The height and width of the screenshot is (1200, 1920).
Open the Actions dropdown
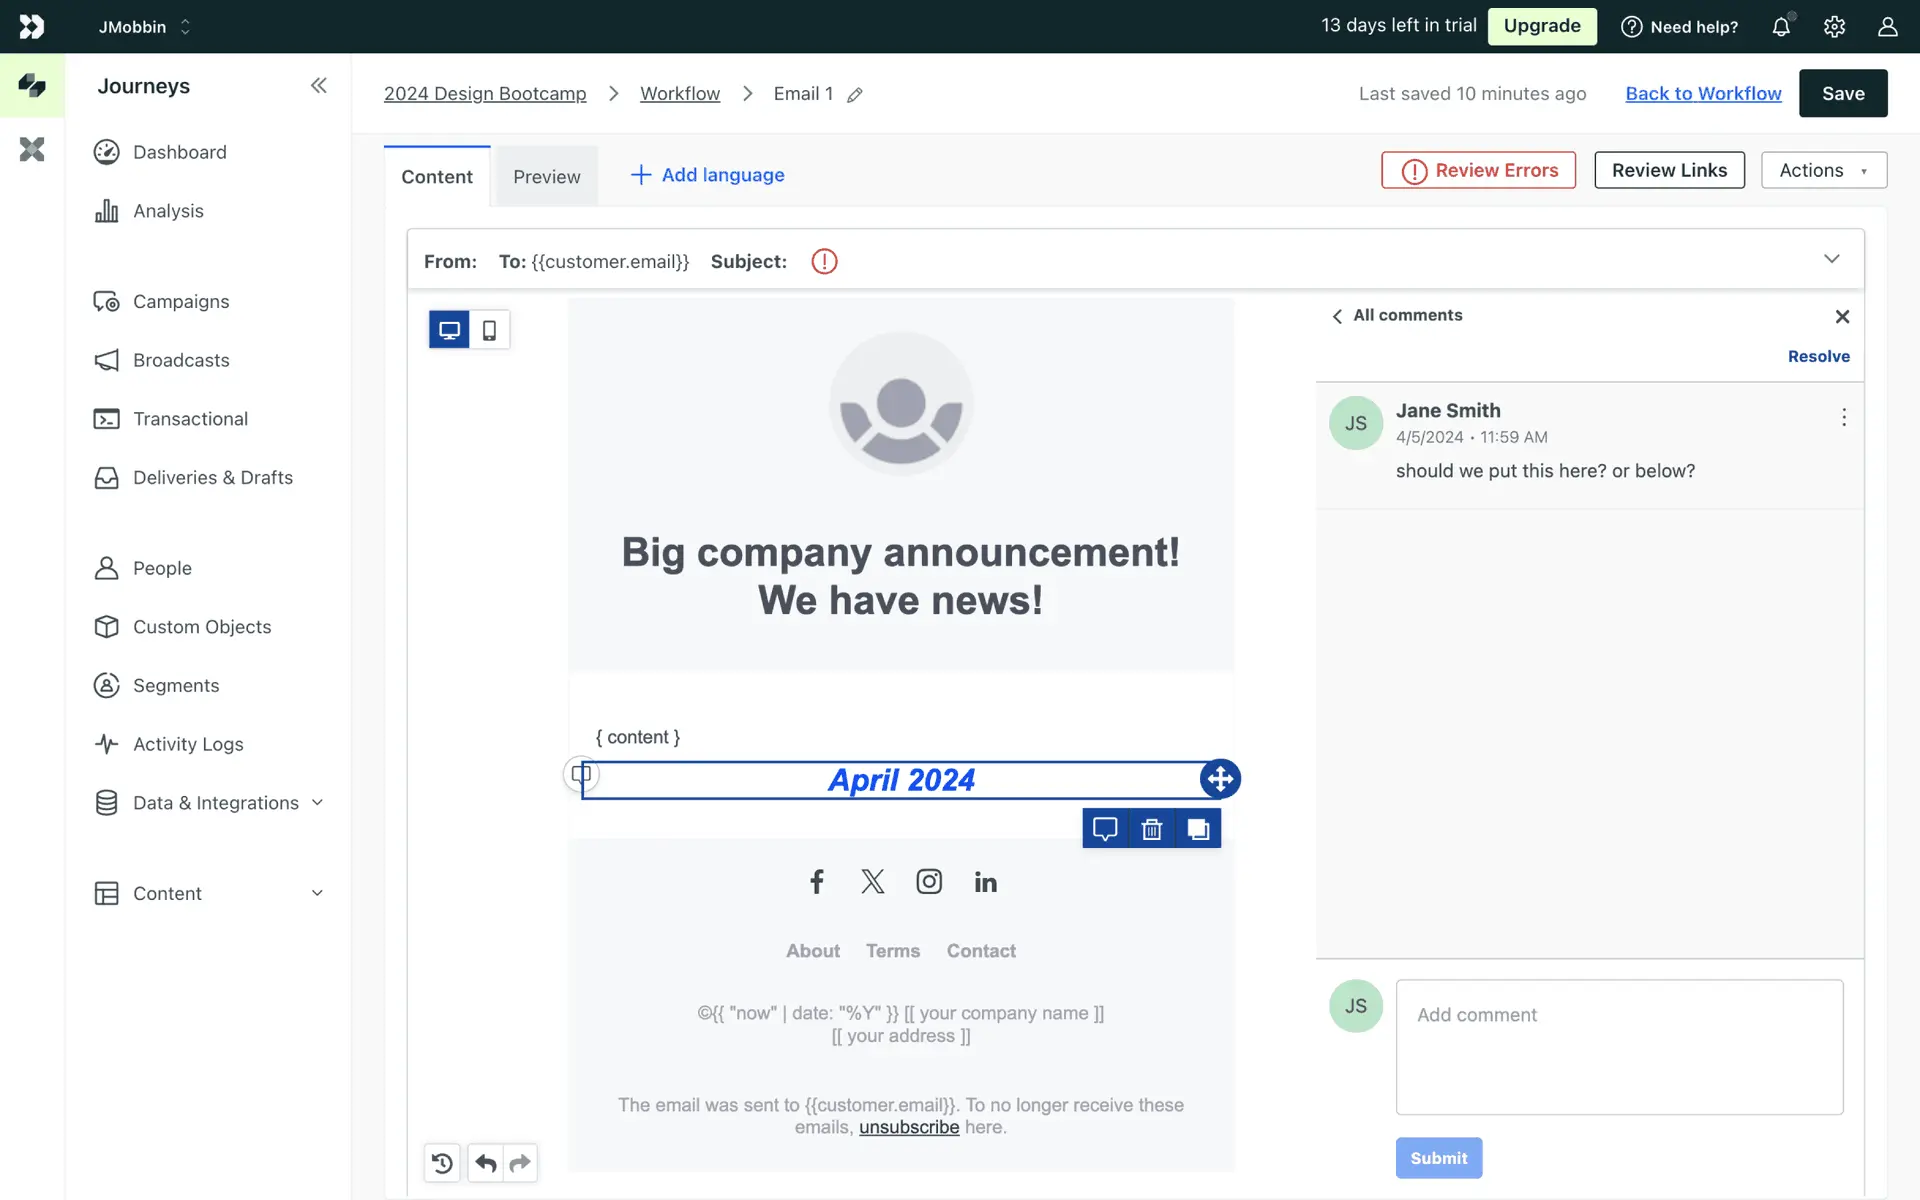[x=1823, y=170]
